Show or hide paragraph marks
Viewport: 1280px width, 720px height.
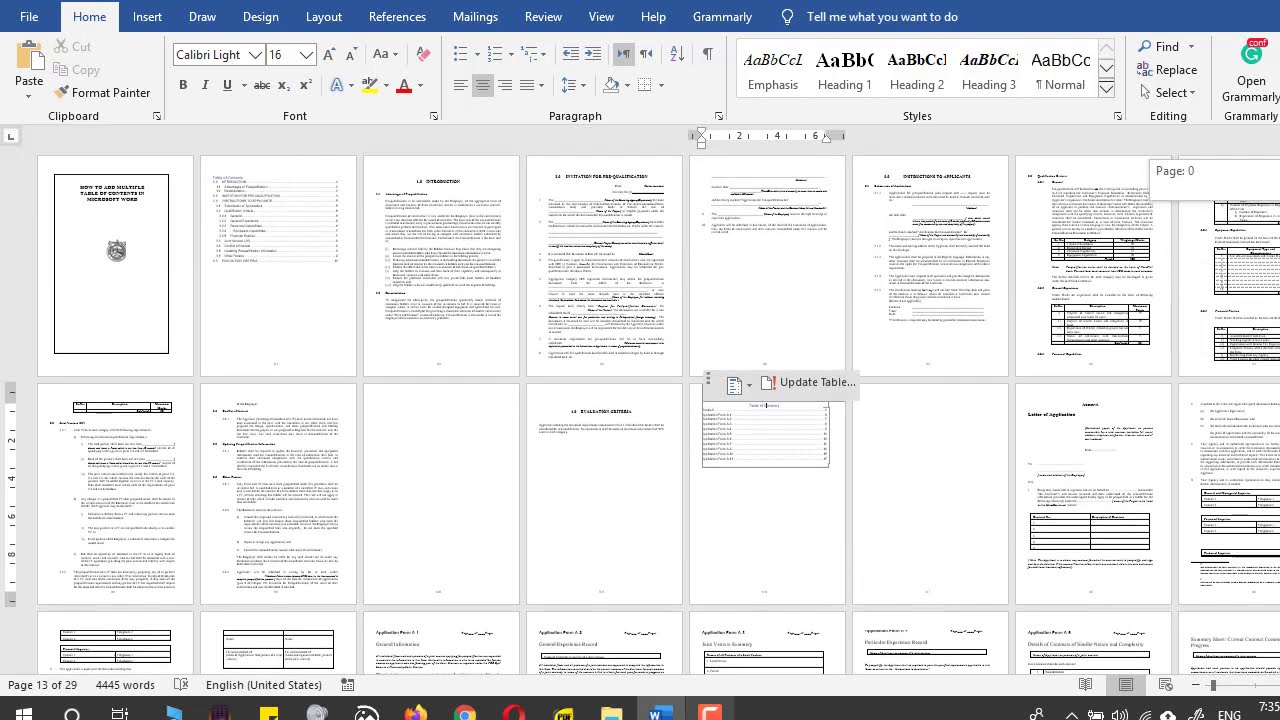707,54
